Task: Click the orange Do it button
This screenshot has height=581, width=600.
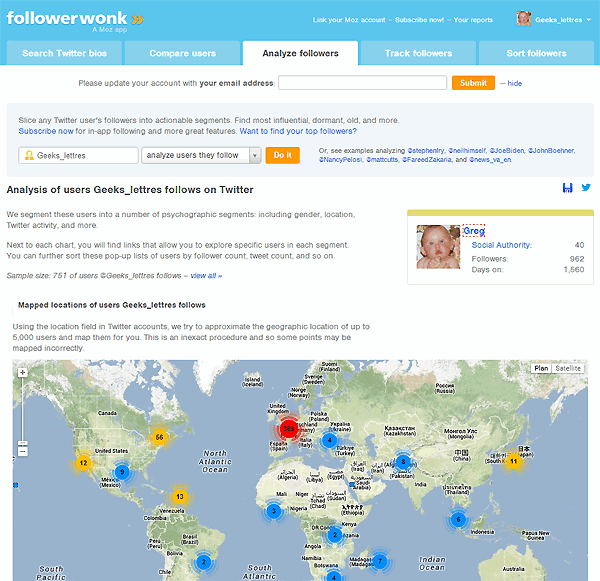Action: [282, 155]
